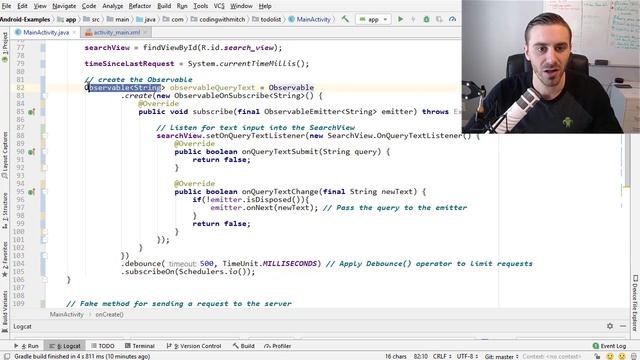Click the 82:10 caret position indicator
Image resolution: width=640 pixels, height=360 pixels.
pos(420,356)
